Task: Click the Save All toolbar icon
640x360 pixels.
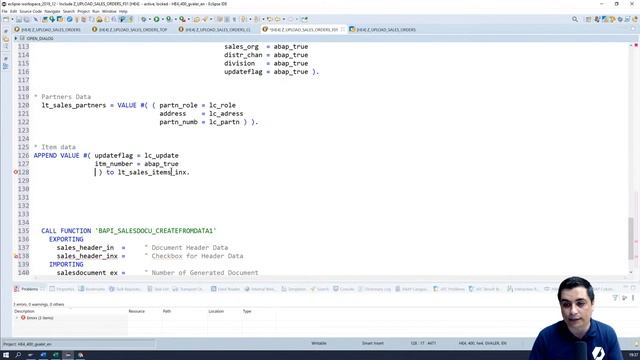Action: [27, 19]
